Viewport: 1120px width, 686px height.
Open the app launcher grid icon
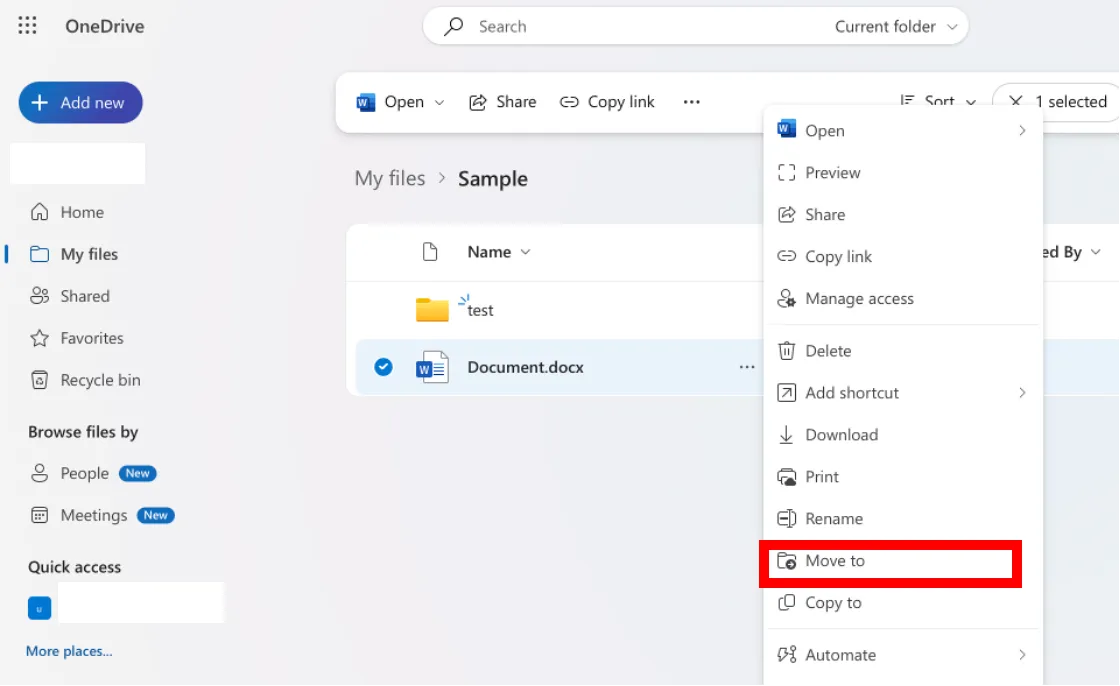28,26
